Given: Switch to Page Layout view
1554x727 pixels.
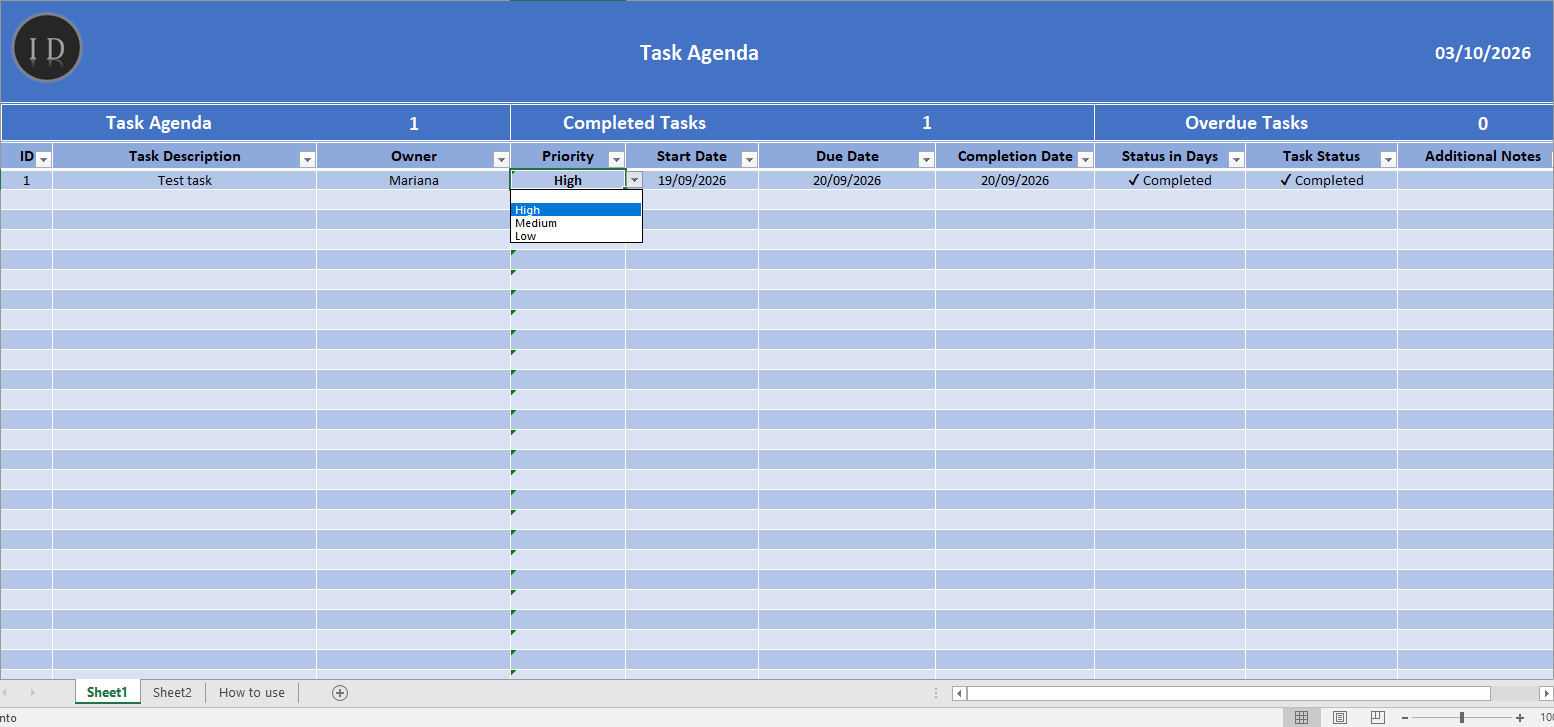Looking at the screenshot, I should [x=1340, y=717].
